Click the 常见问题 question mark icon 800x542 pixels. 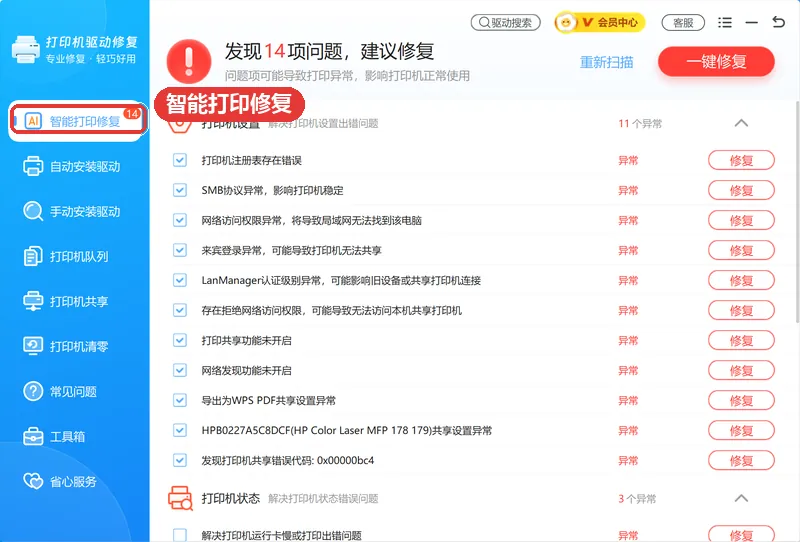coord(33,391)
